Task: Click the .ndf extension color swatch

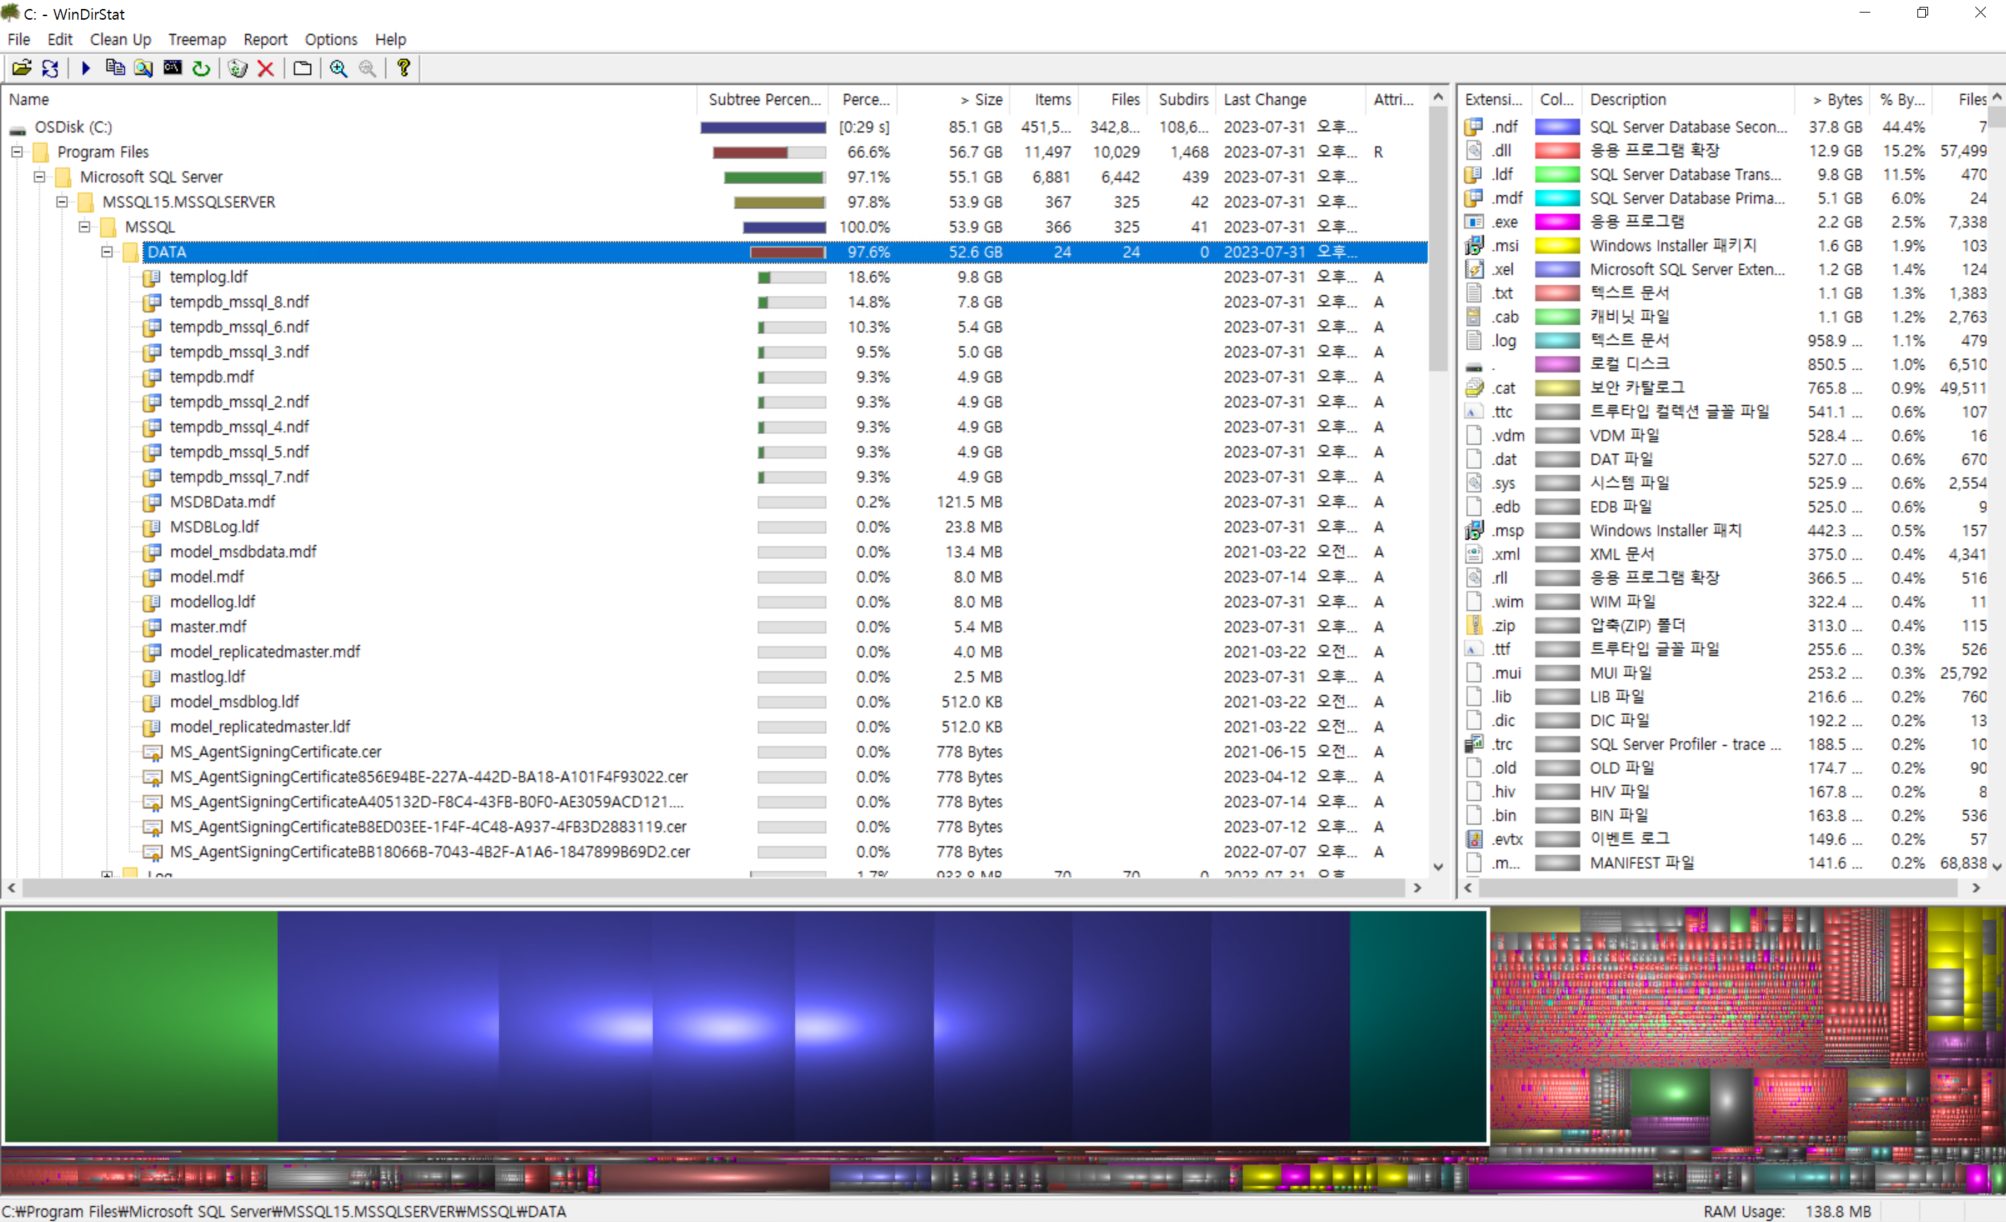Action: 1556,127
